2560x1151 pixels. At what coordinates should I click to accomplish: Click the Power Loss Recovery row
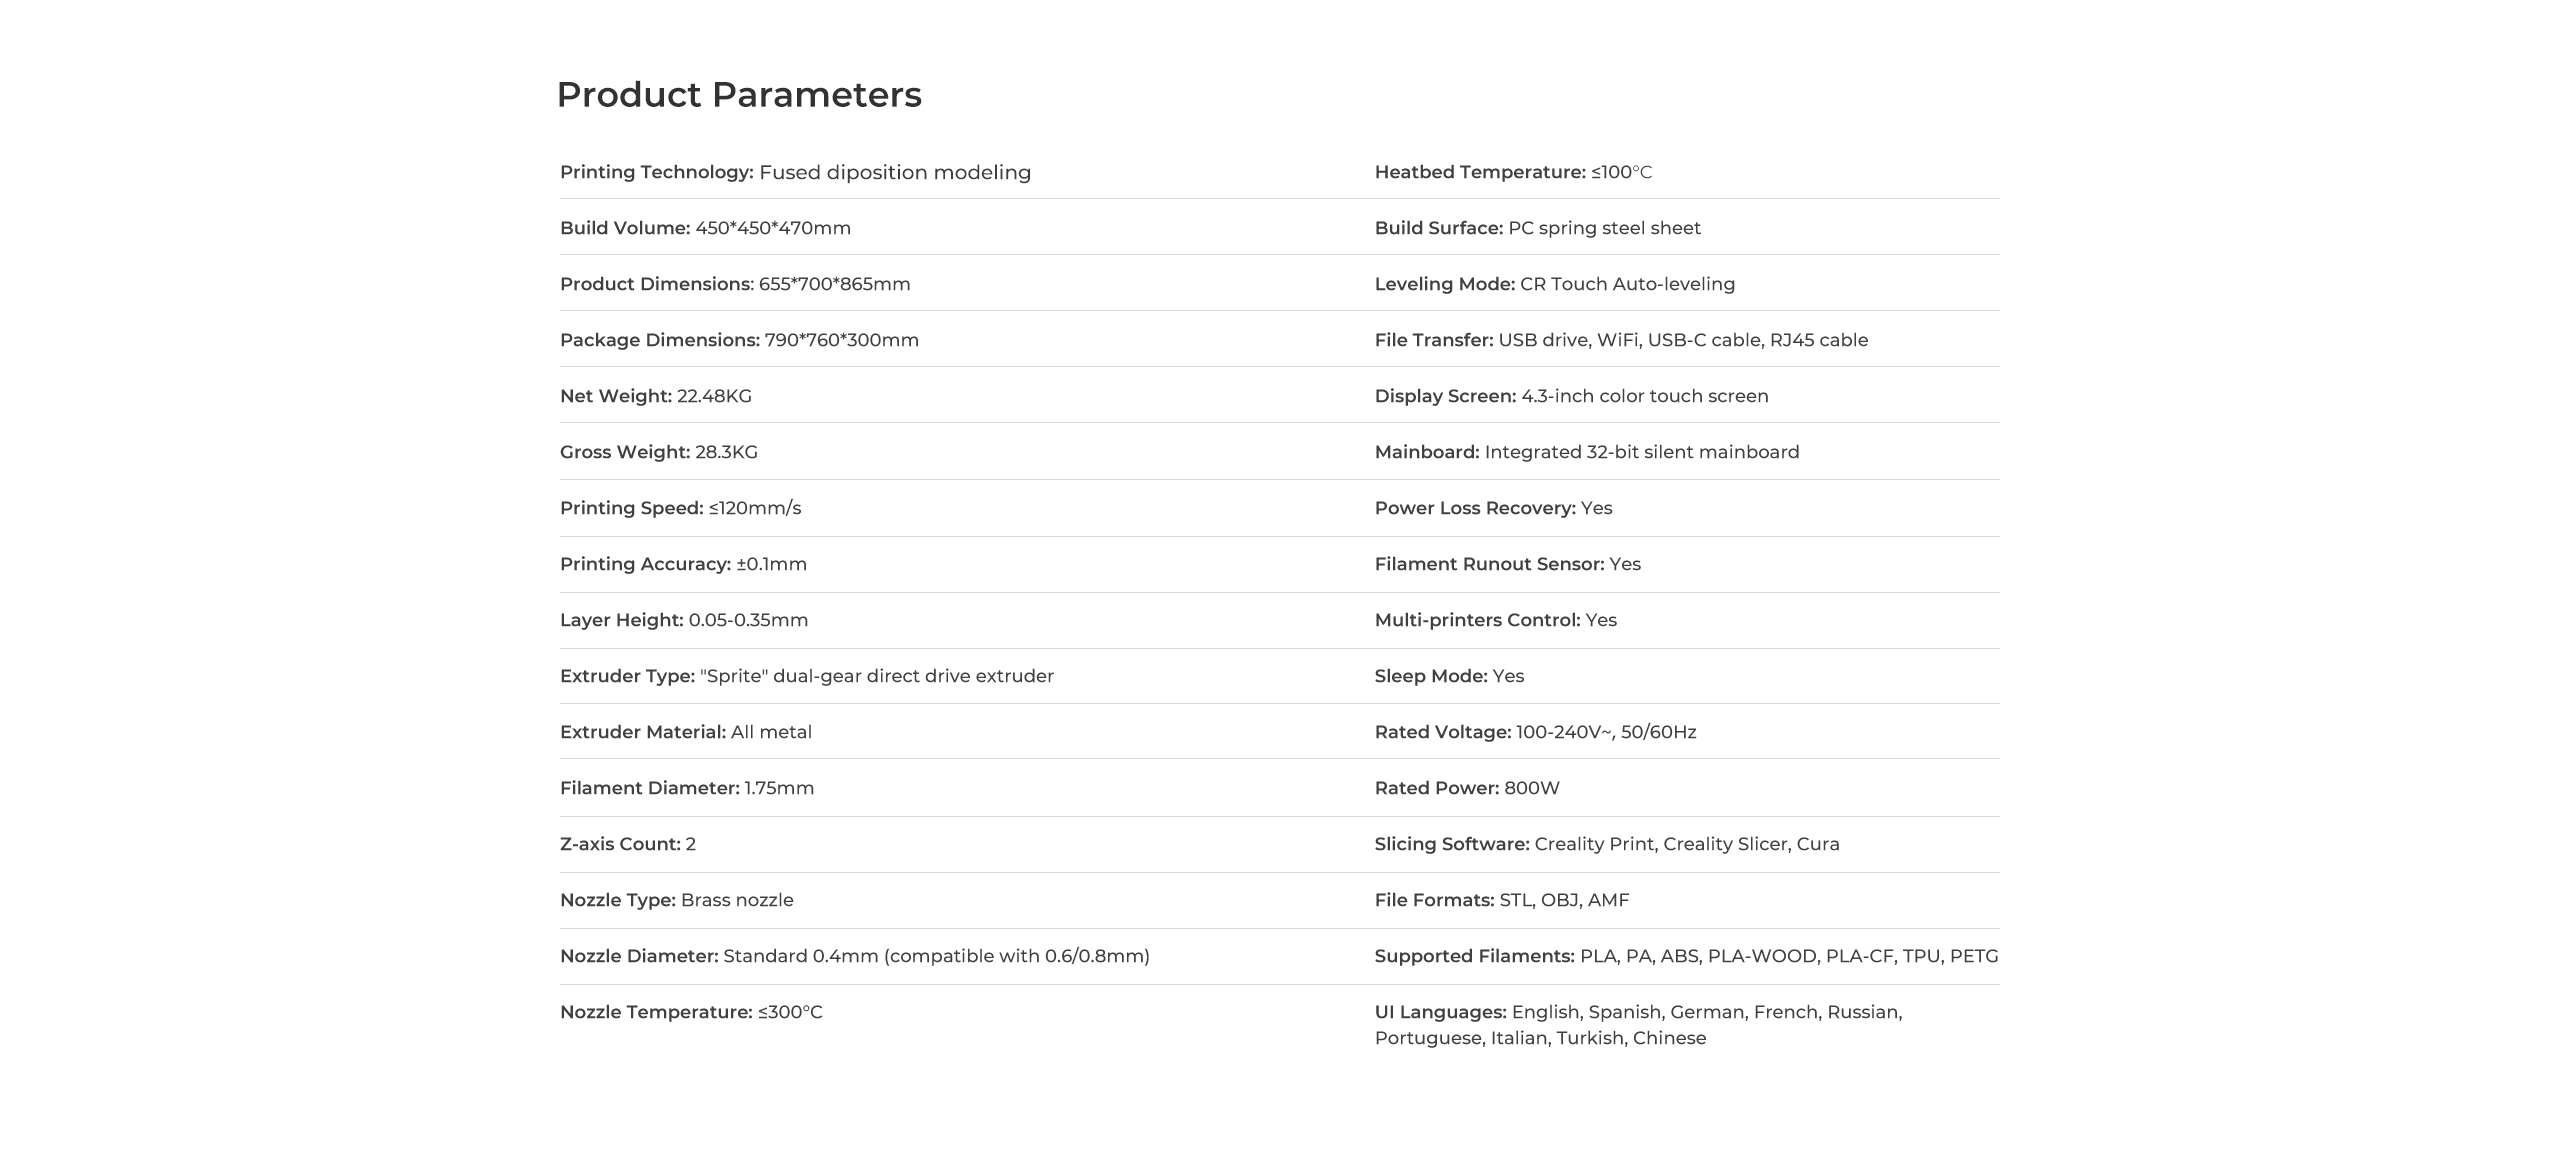pos(1492,508)
